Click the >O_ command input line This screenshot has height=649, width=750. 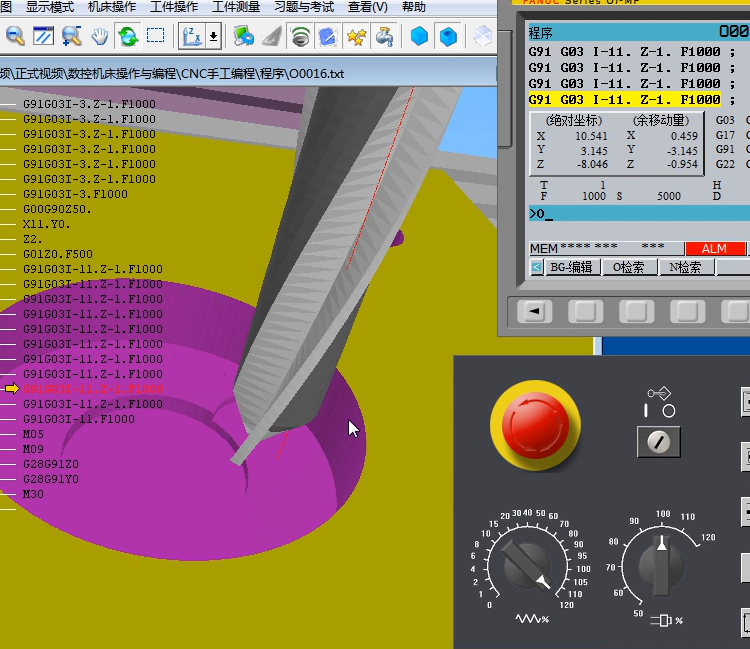point(639,213)
